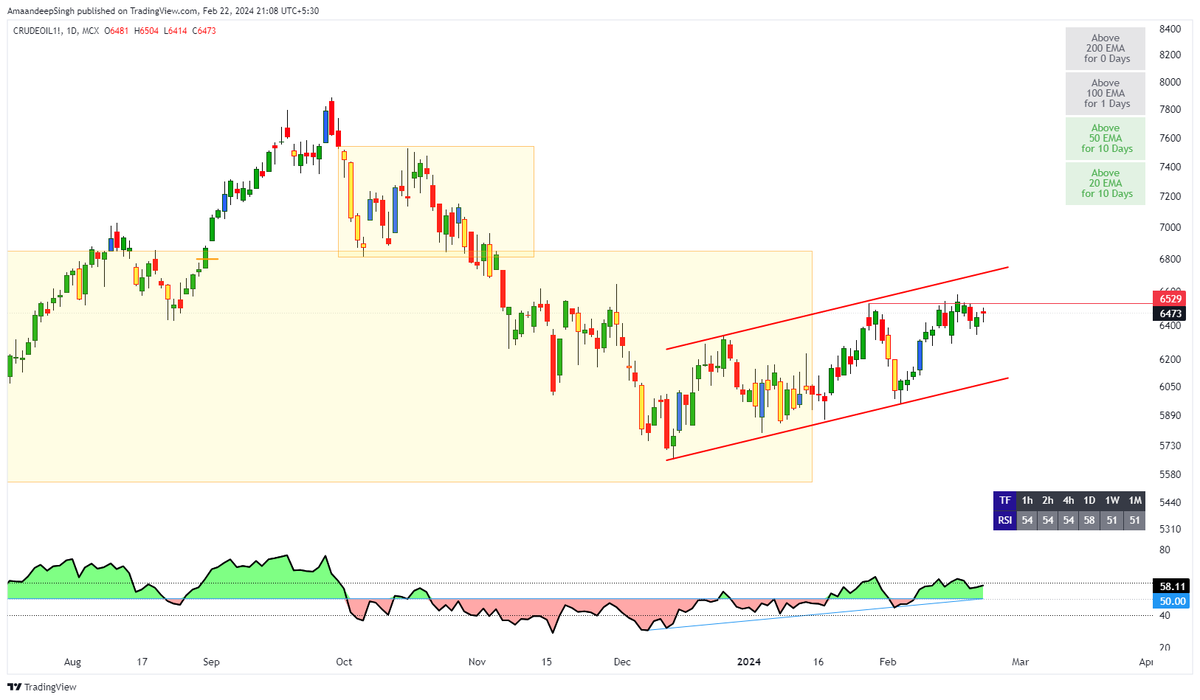Screen dimensions: 1200x700
Task: Click the 5580 price axis label
Action: pyautogui.click(x=1171, y=474)
